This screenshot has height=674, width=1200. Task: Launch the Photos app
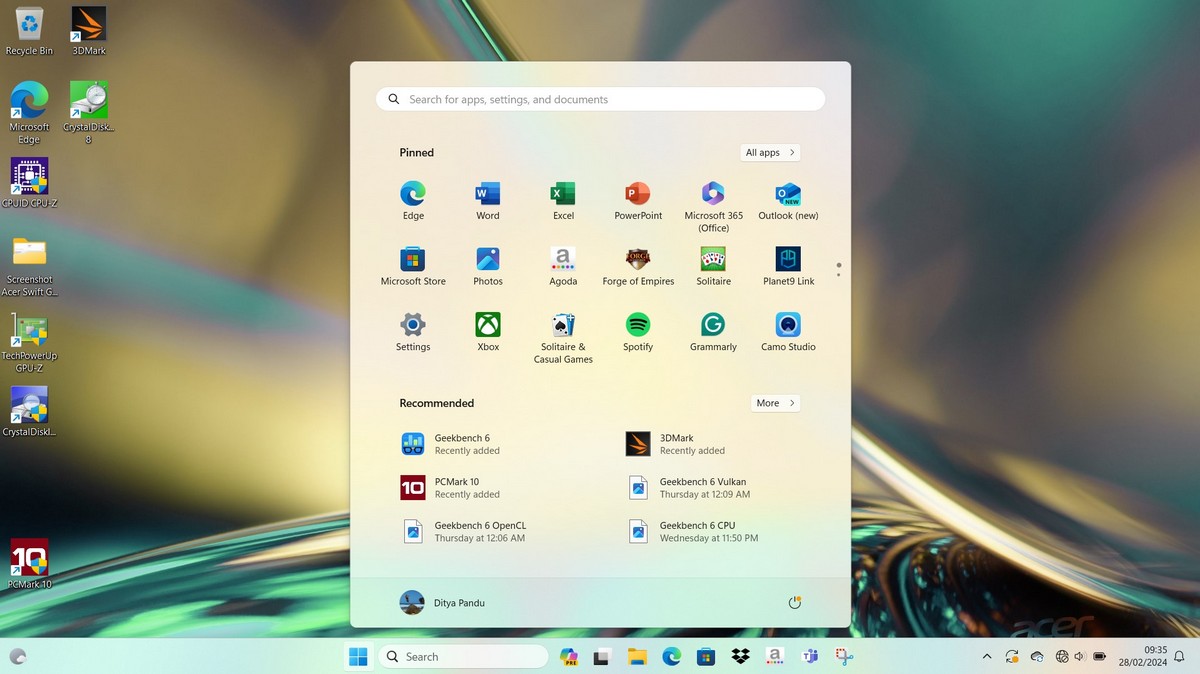click(488, 267)
